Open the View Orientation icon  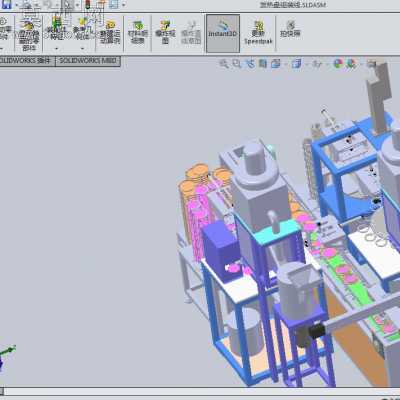point(276,63)
